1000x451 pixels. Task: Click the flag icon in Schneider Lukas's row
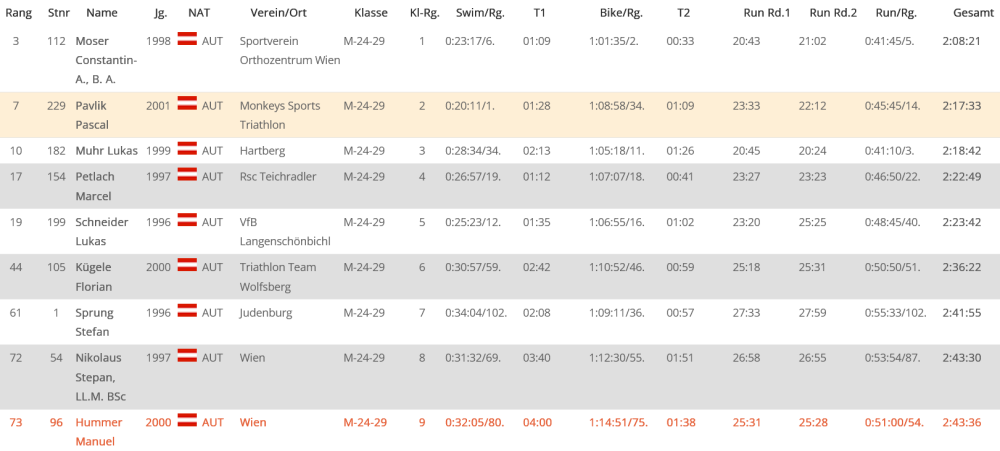click(187, 219)
